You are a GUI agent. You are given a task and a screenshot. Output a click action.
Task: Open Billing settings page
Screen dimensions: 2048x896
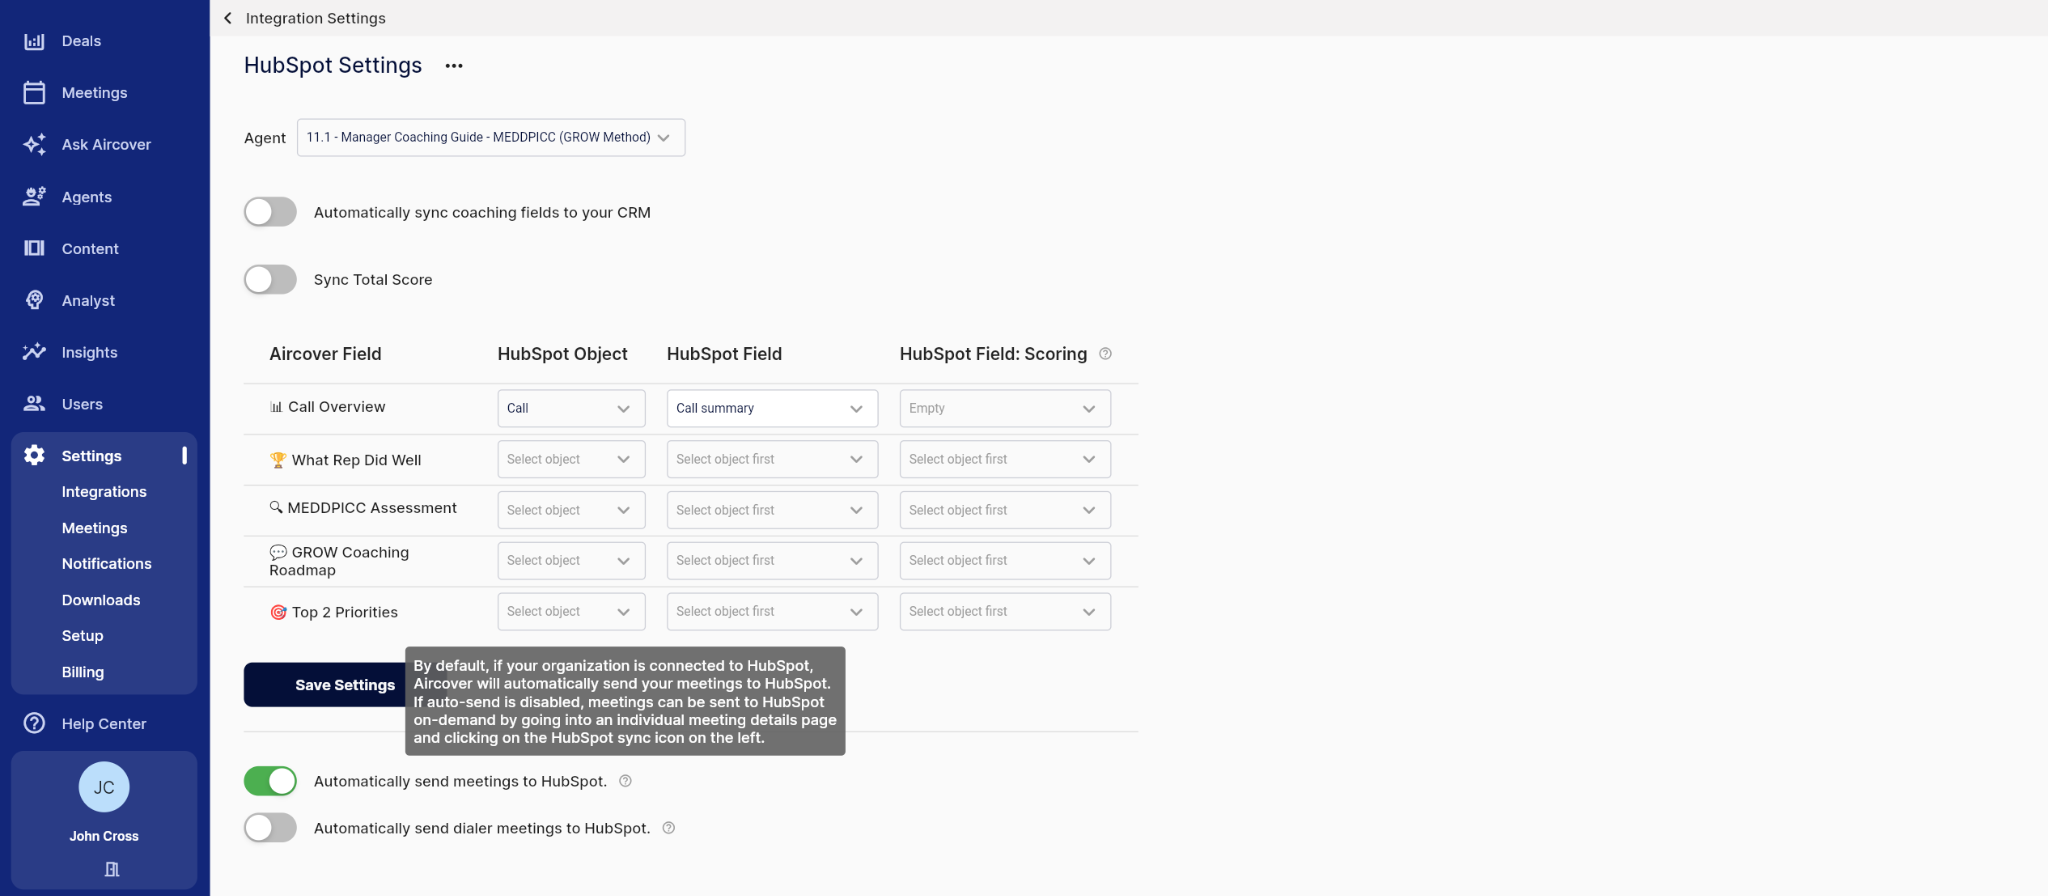click(x=82, y=672)
